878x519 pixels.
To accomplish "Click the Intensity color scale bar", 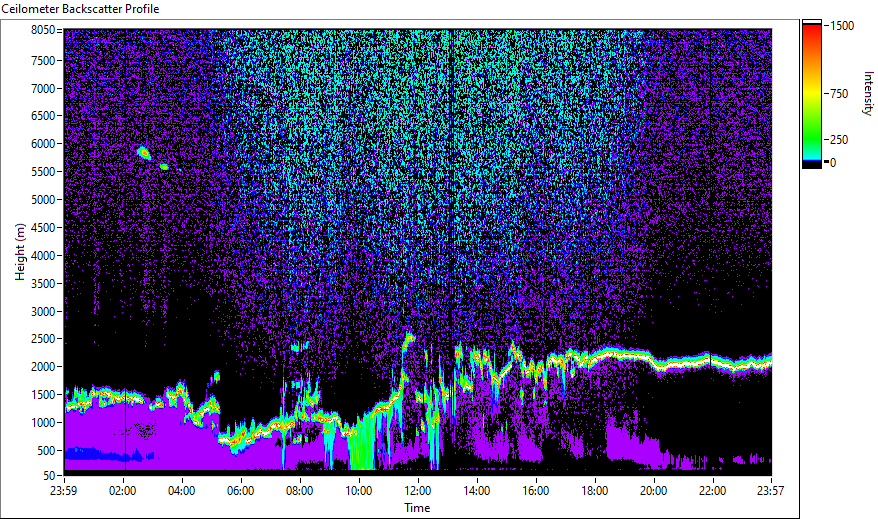I will pos(812,94).
